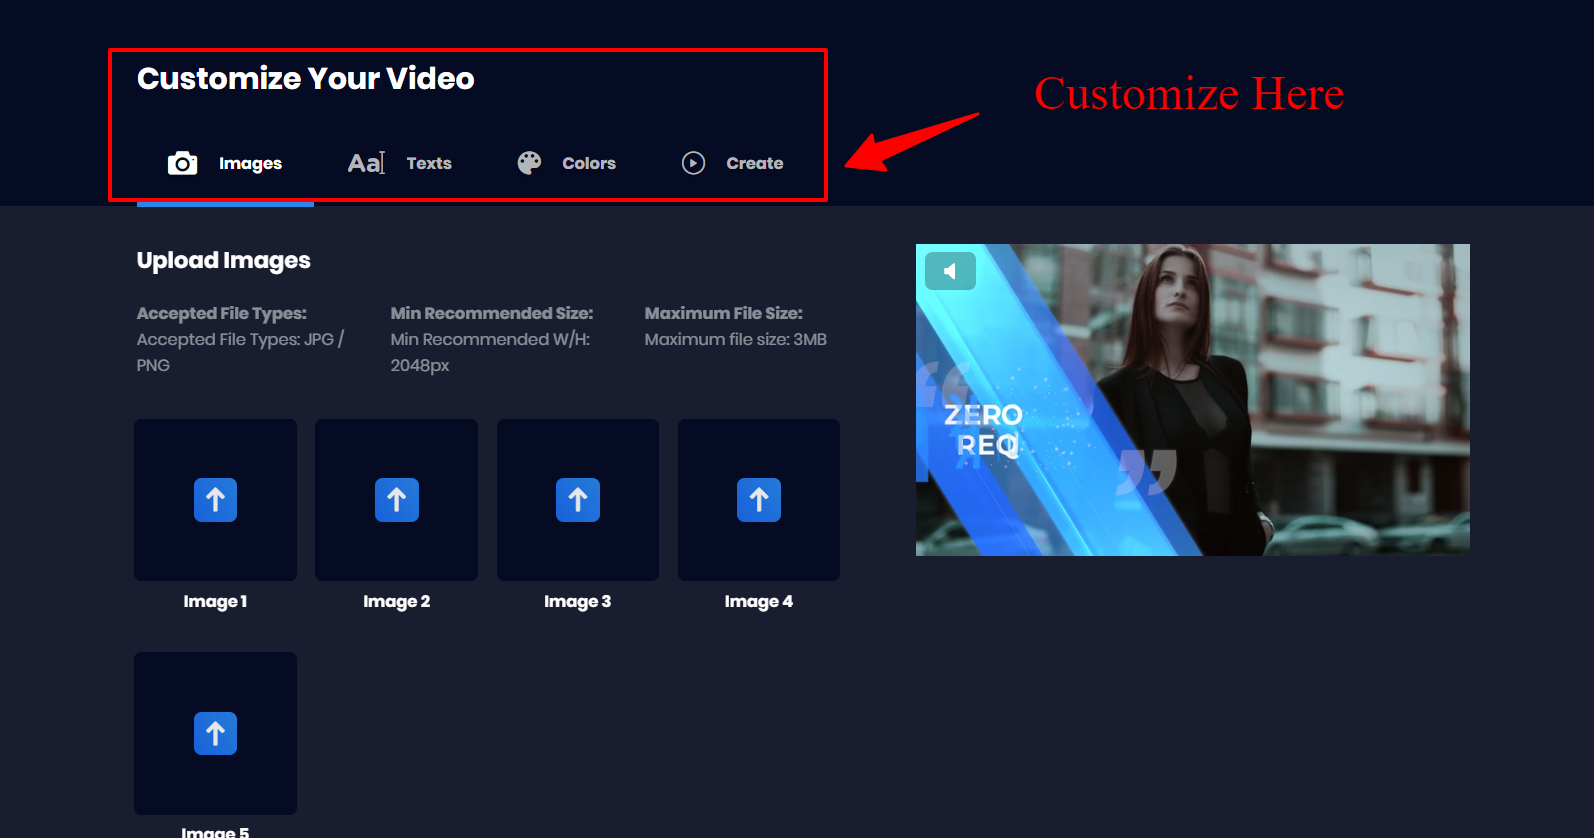This screenshot has width=1594, height=838.
Task: Click the color palette icon
Action: pyautogui.click(x=529, y=163)
